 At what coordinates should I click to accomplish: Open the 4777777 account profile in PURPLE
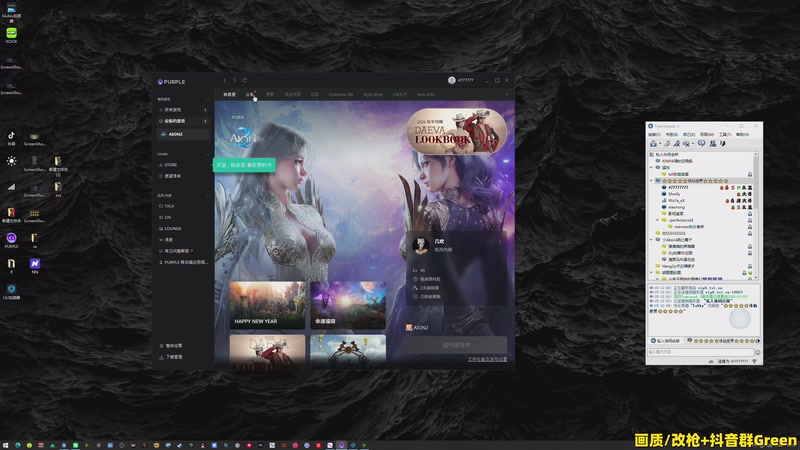tap(461, 80)
